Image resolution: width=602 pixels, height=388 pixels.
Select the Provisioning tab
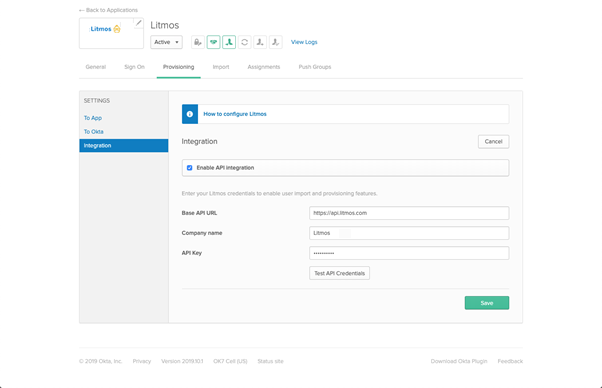click(179, 67)
